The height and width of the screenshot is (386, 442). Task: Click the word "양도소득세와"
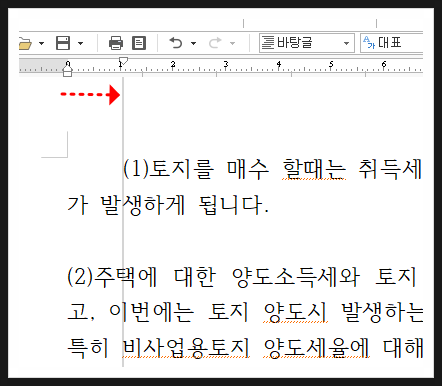pos(296,277)
